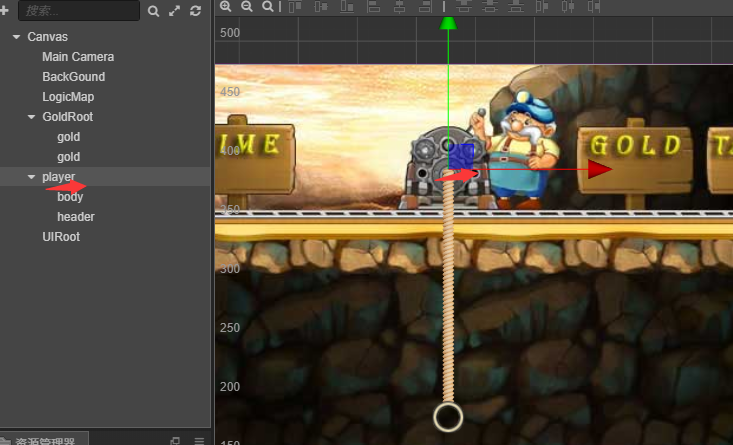733x445 pixels.
Task: Select the Canvas node
Action: tap(48, 36)
